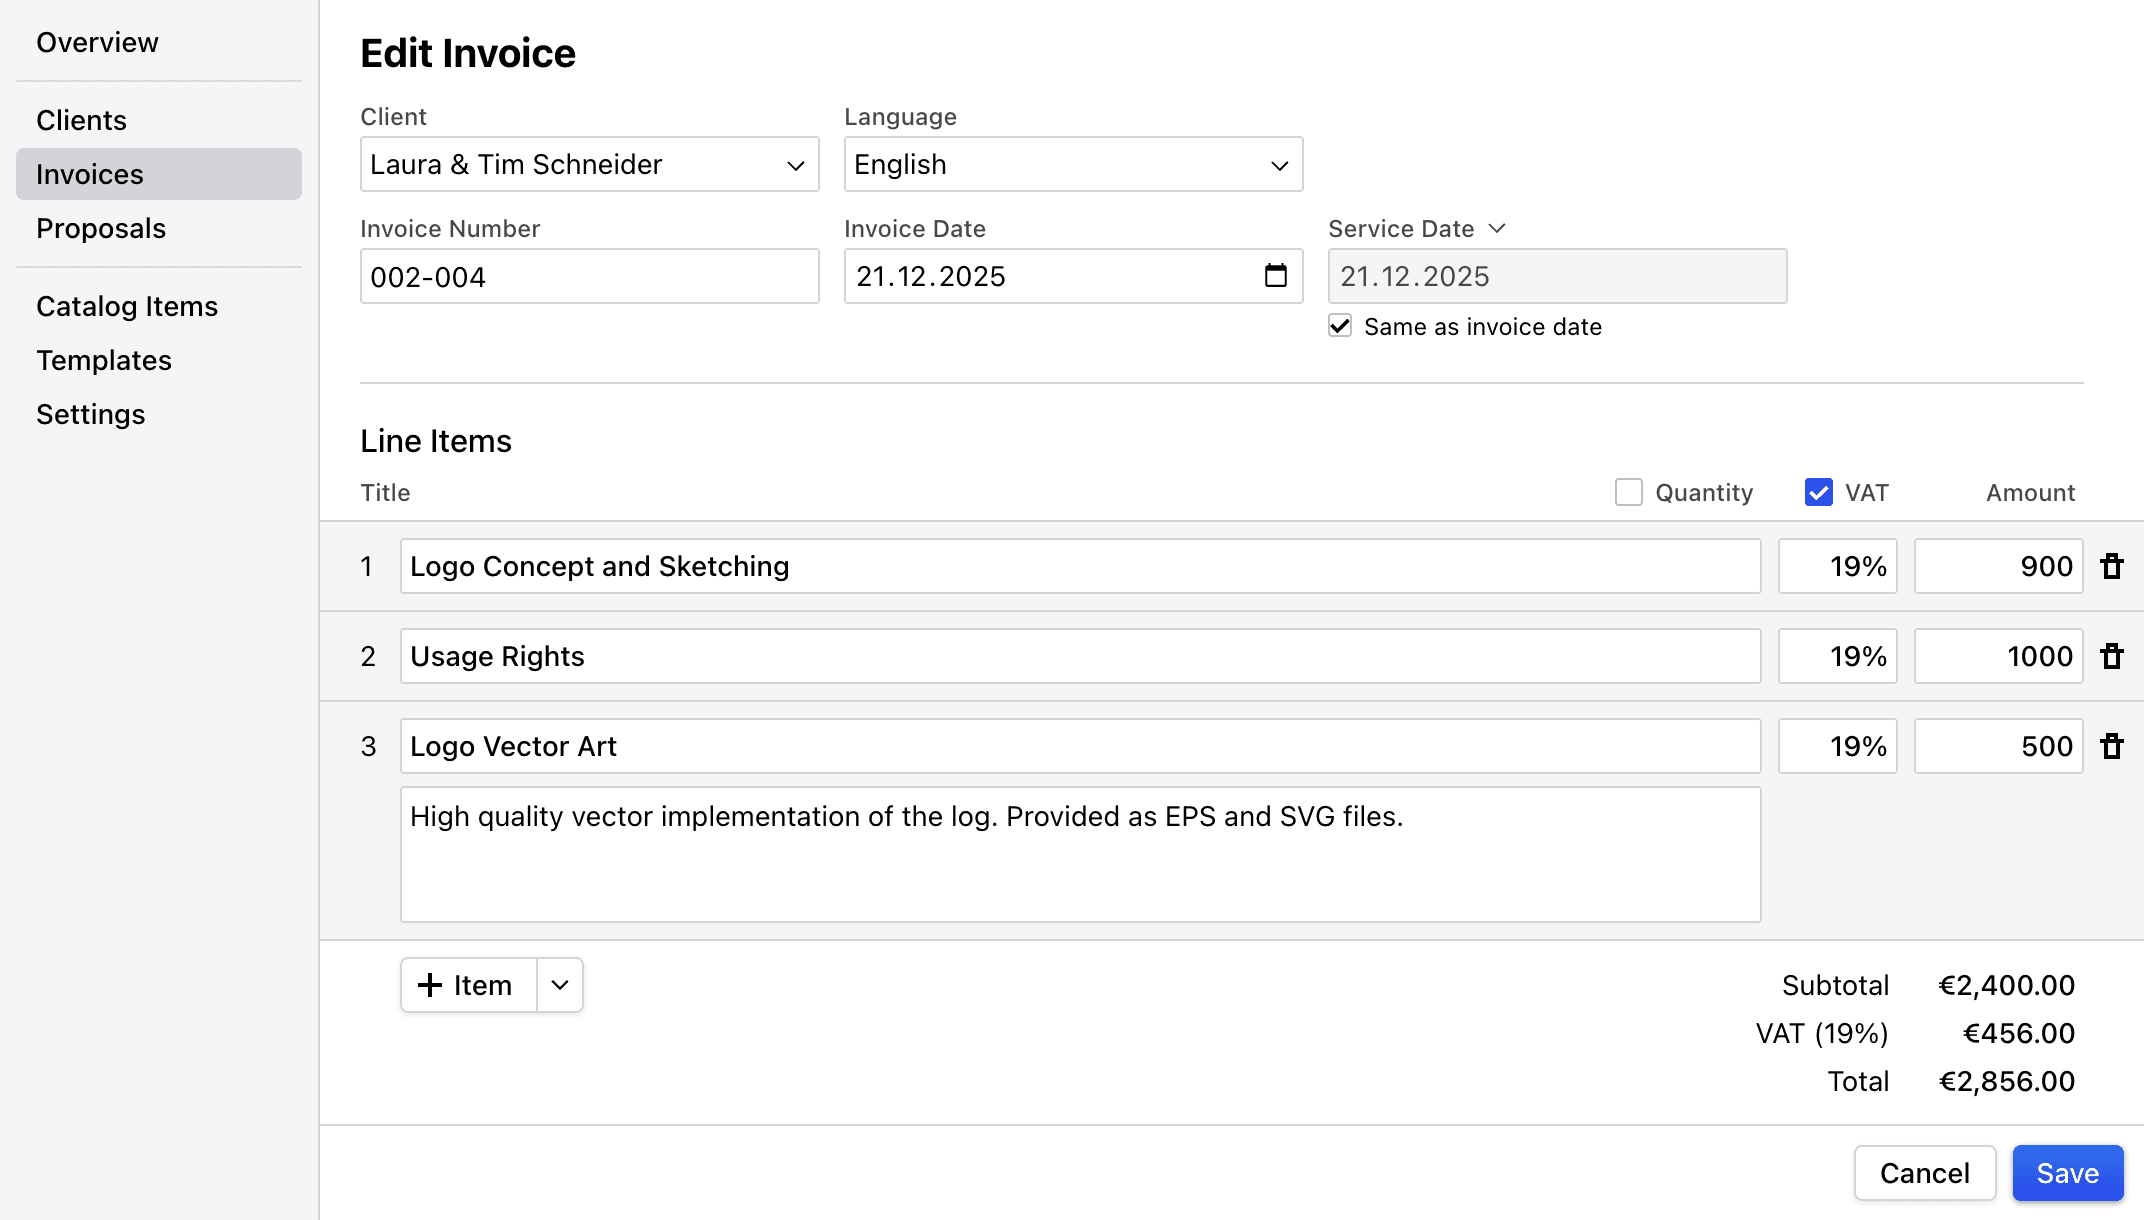Edit the Logo Vector Art description text
Image resolution: width=2144 pixels, height=1220 pixels.
tap(1080, 854)
